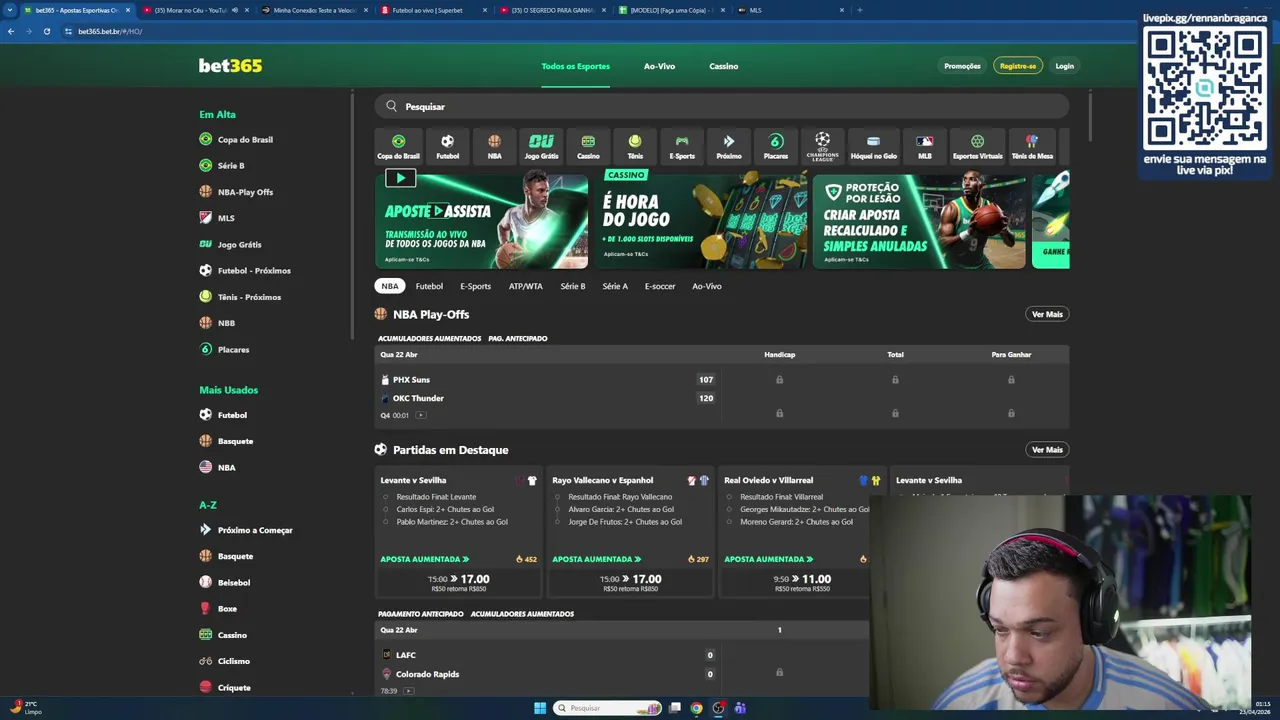
Task: Select the Série A filter tab
Action: pos(615,286)
